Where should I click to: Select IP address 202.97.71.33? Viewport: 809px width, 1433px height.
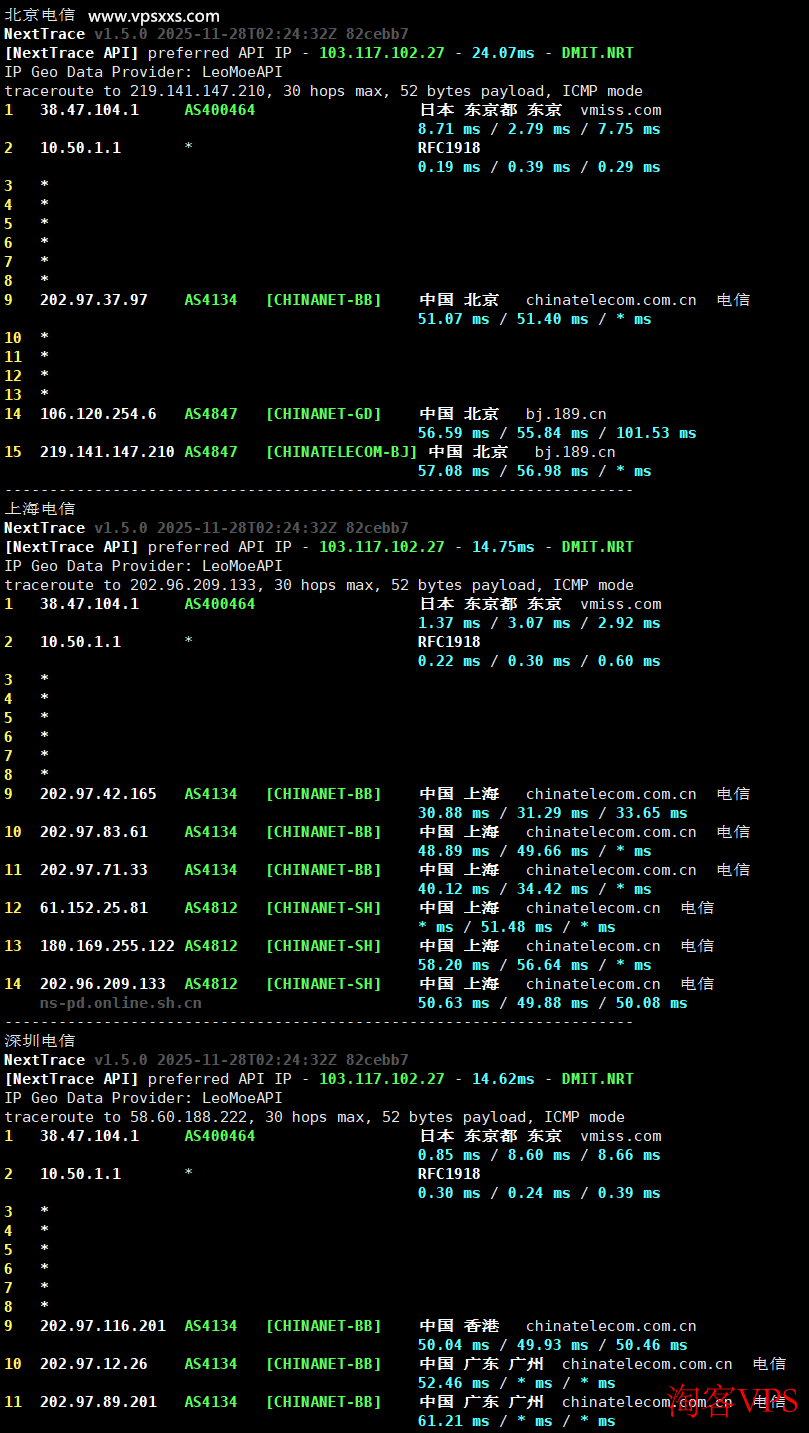click(x=93, y=870)
